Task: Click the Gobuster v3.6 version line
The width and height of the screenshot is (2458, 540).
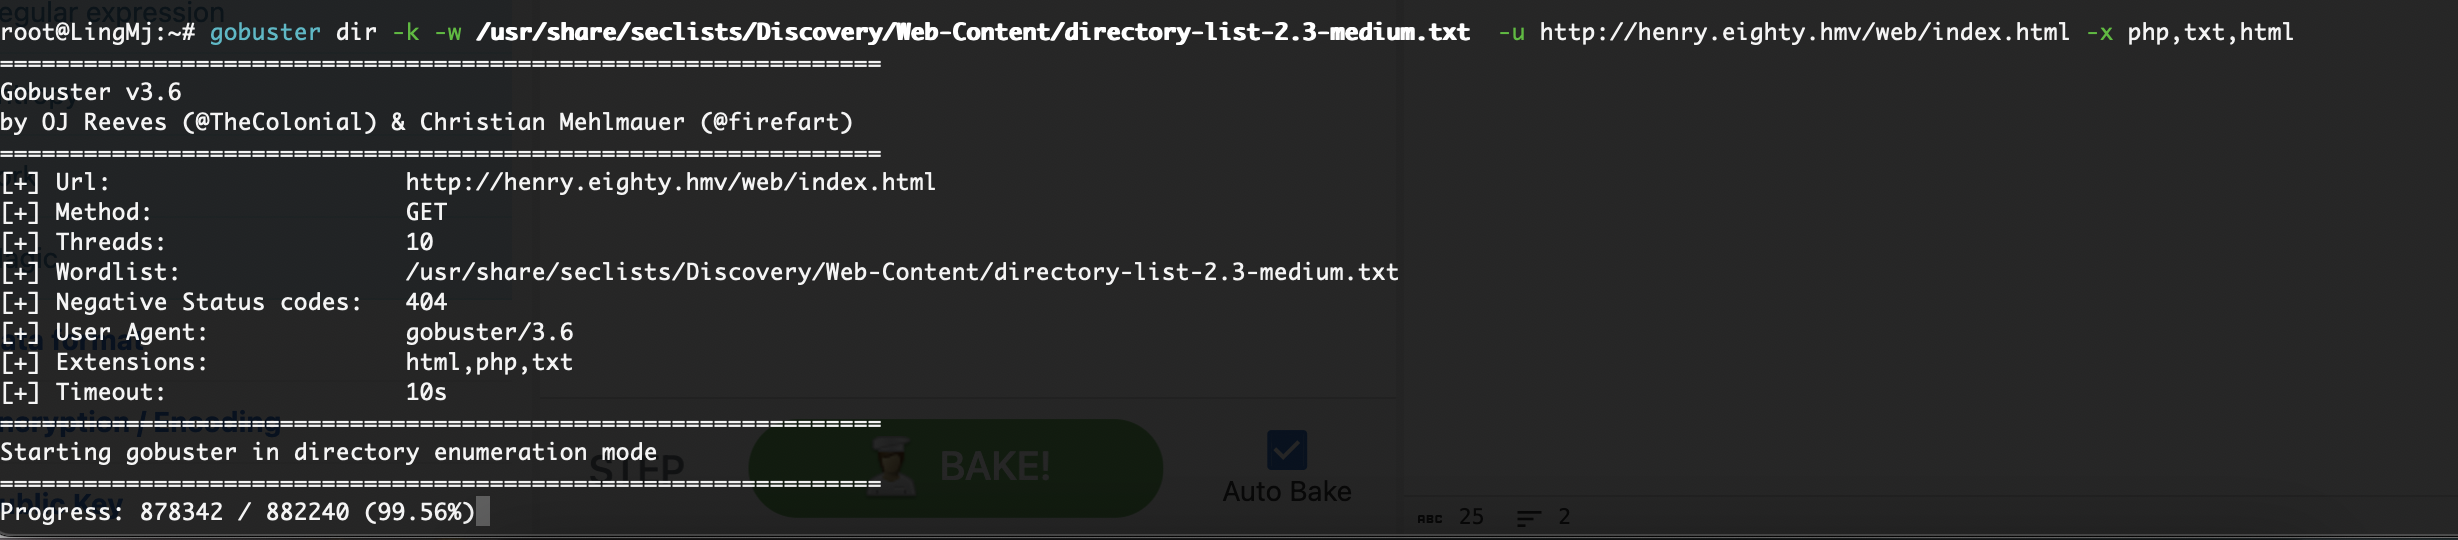Action: pos(91,92)
